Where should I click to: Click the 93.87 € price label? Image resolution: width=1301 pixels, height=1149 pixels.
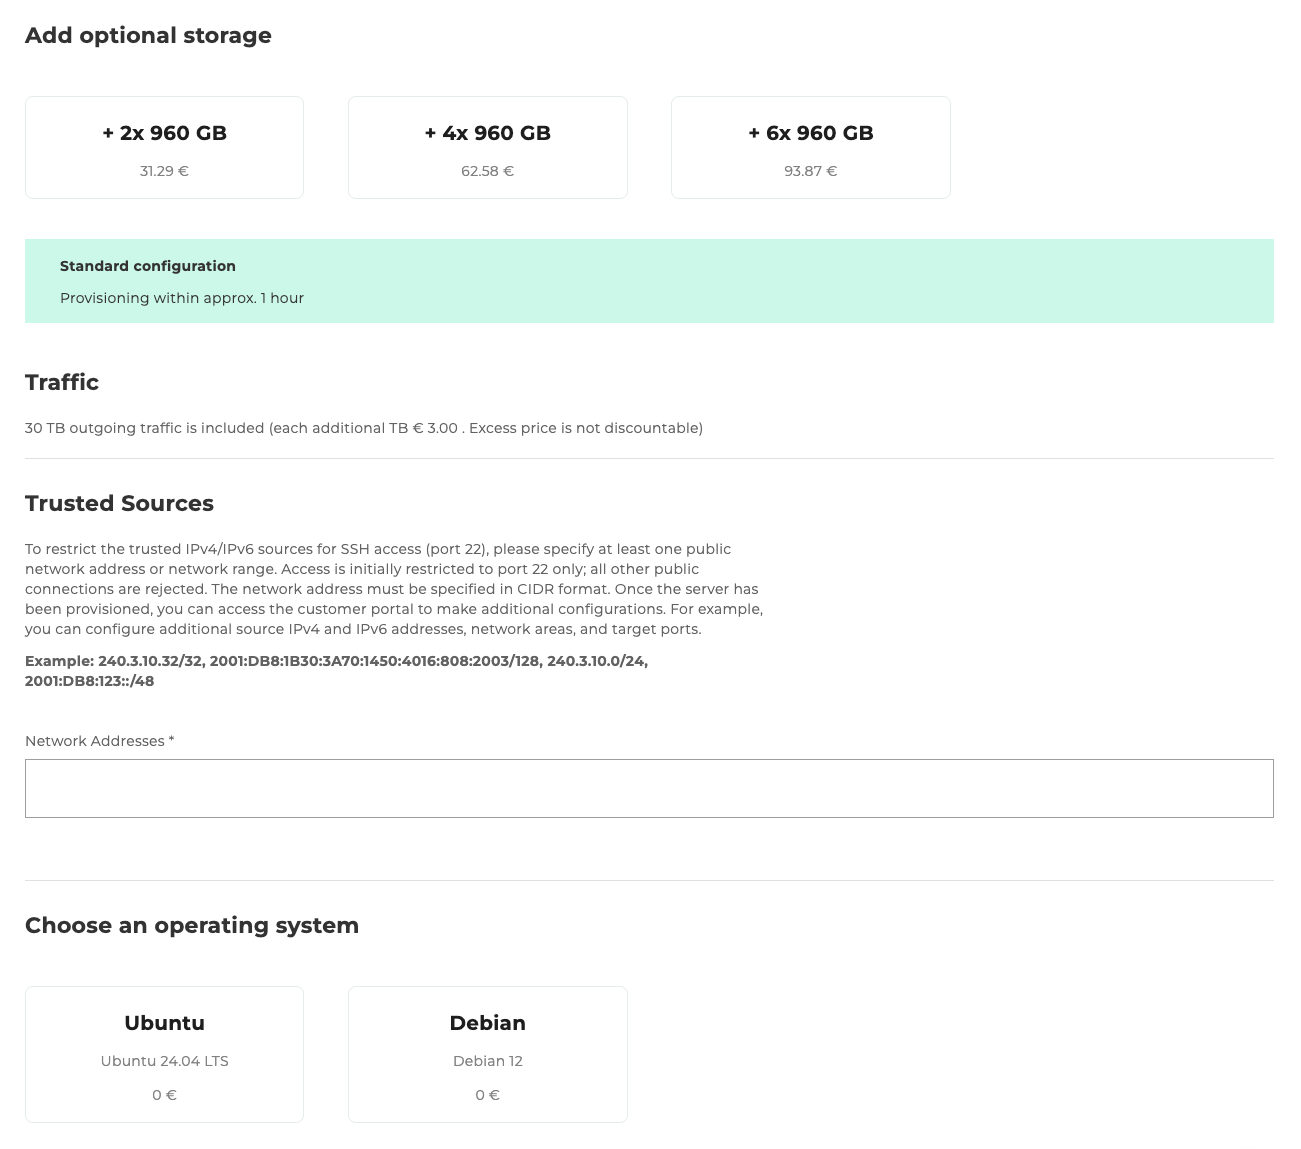pos(810,171)
